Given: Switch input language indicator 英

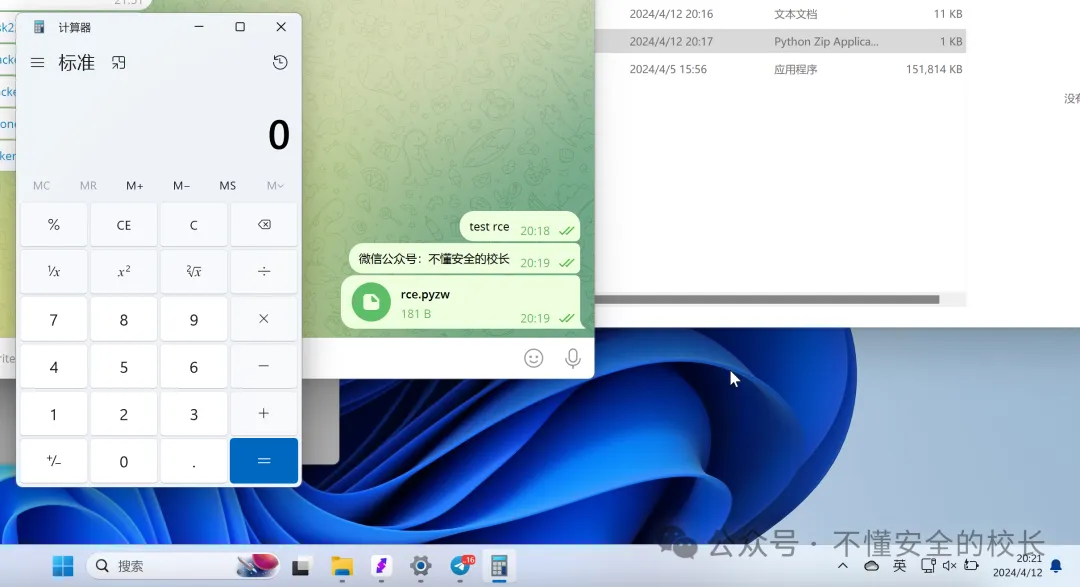Looking at the screenshot, I should [x=899, y=566].
